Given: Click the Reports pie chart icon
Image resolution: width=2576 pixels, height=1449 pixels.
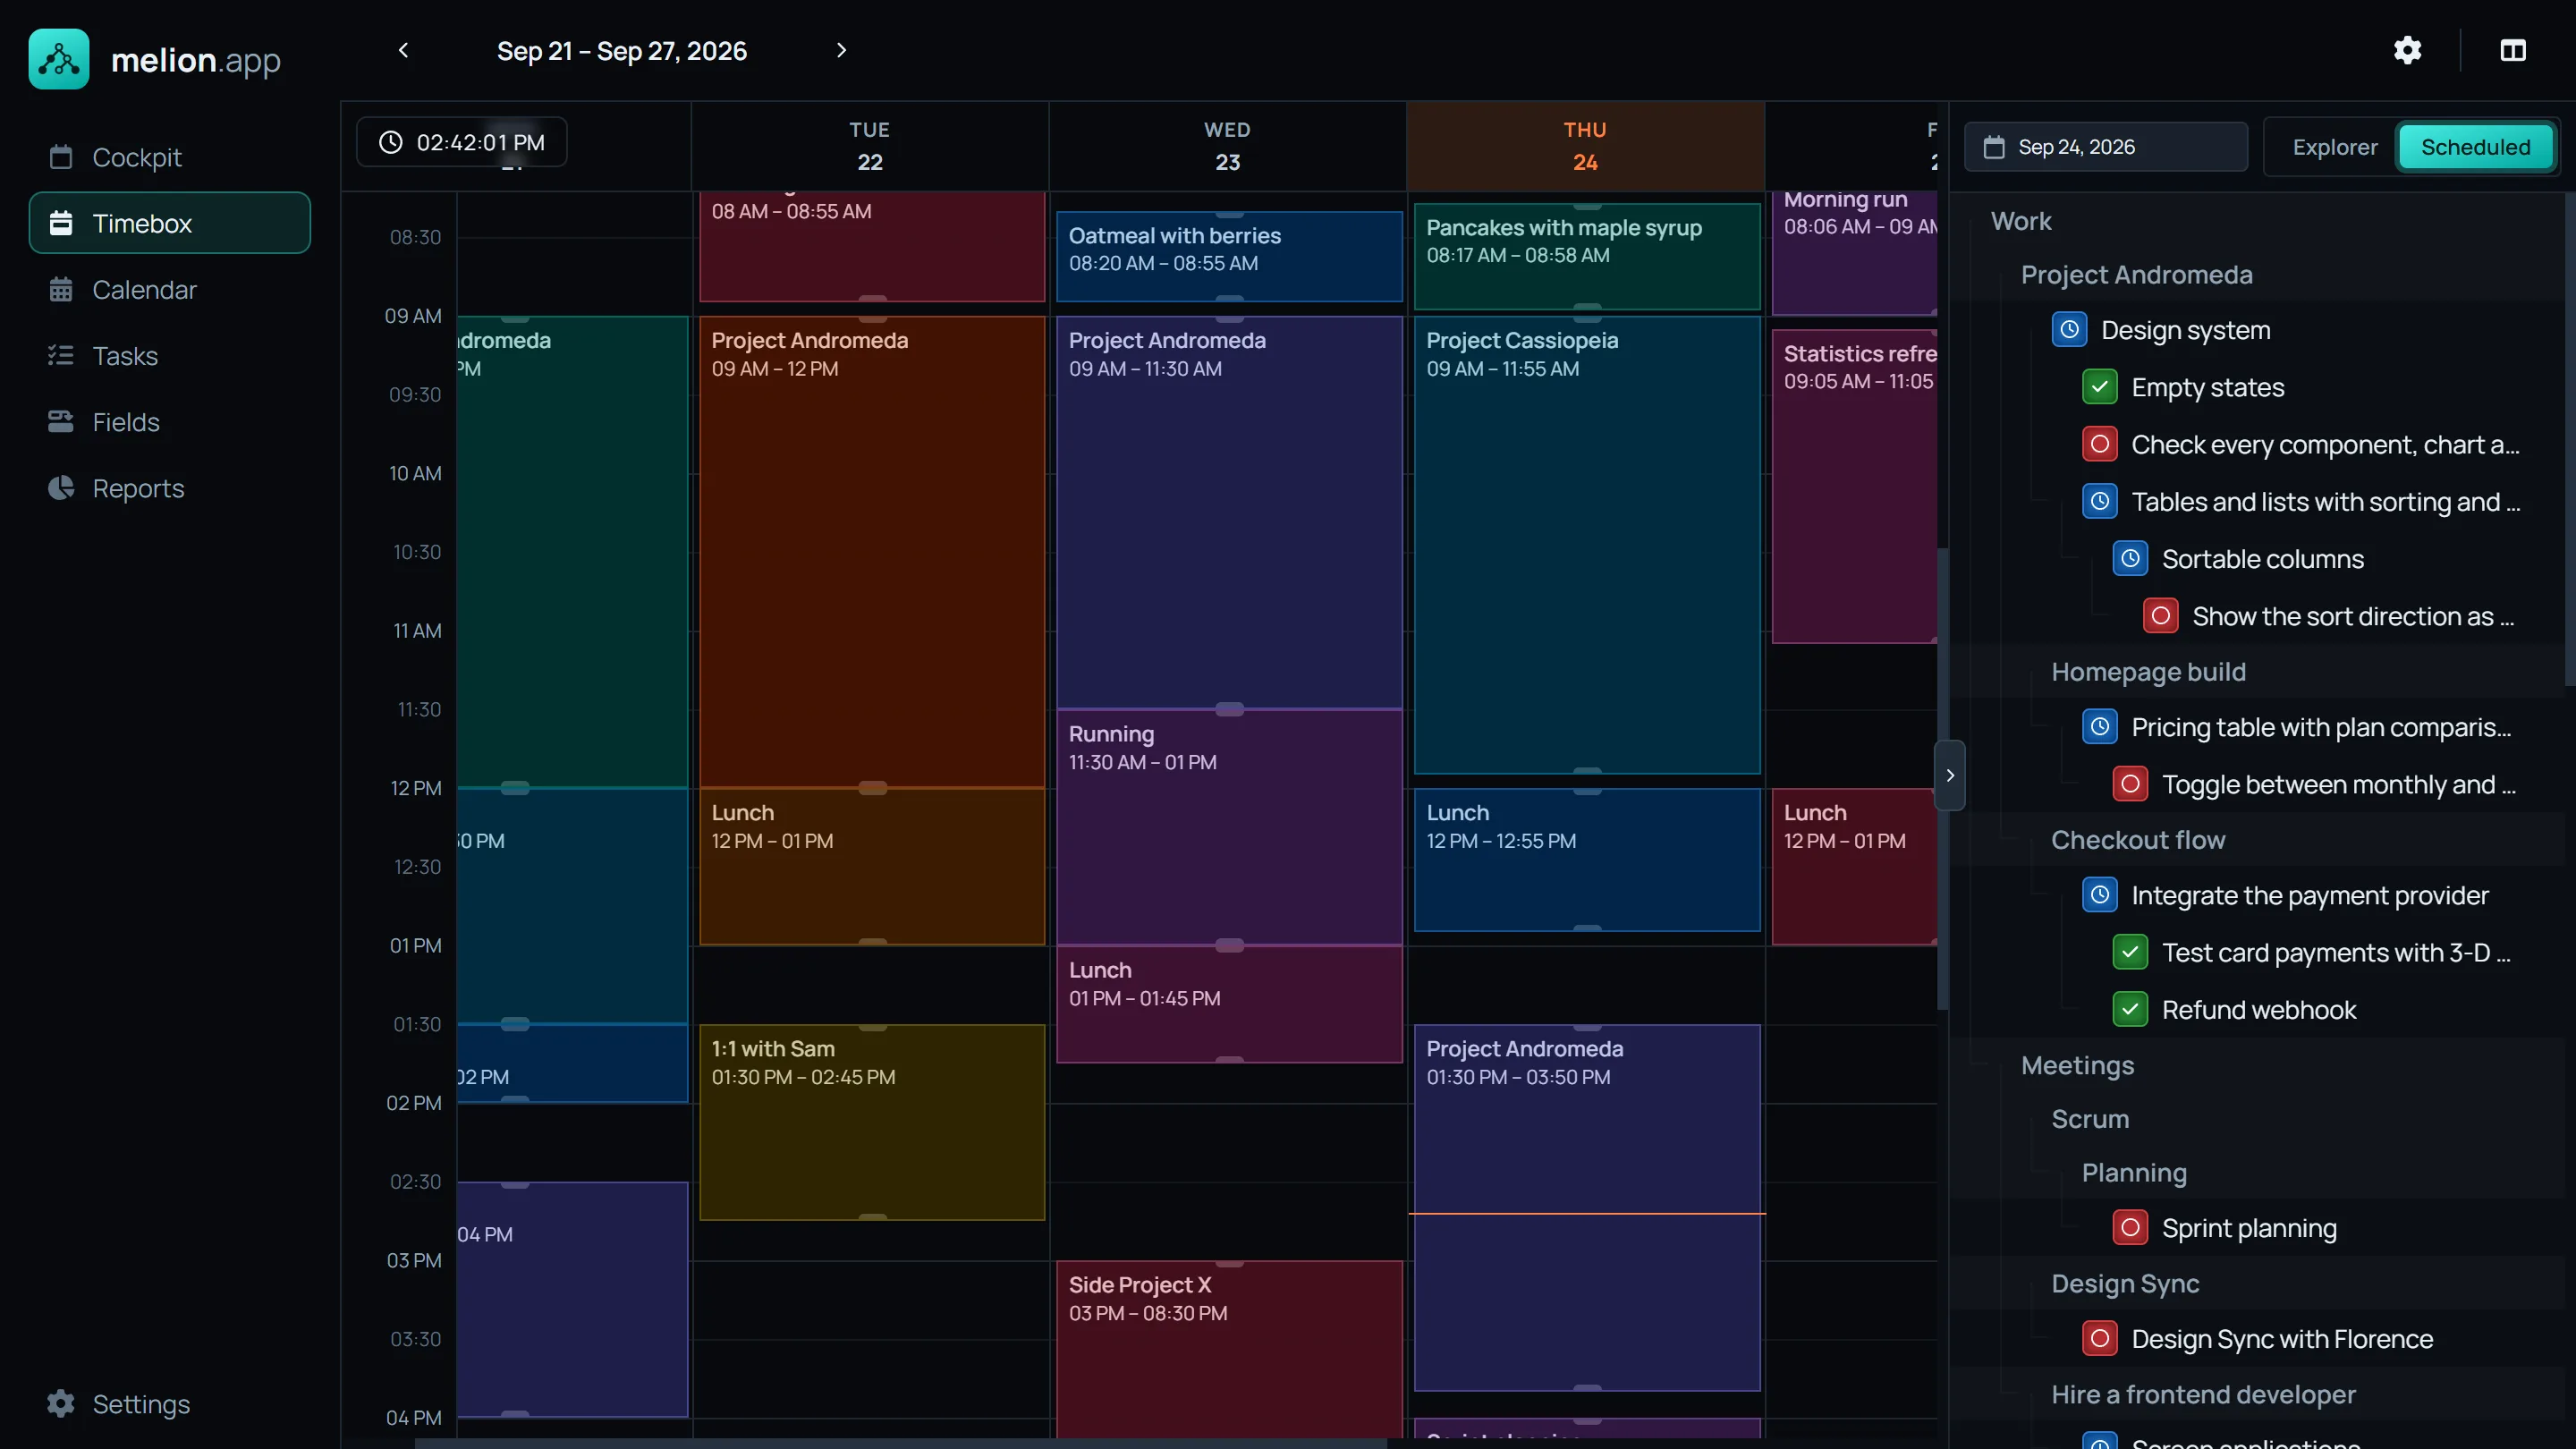Looking at the screenshot, I should click(x=61, y=488).
